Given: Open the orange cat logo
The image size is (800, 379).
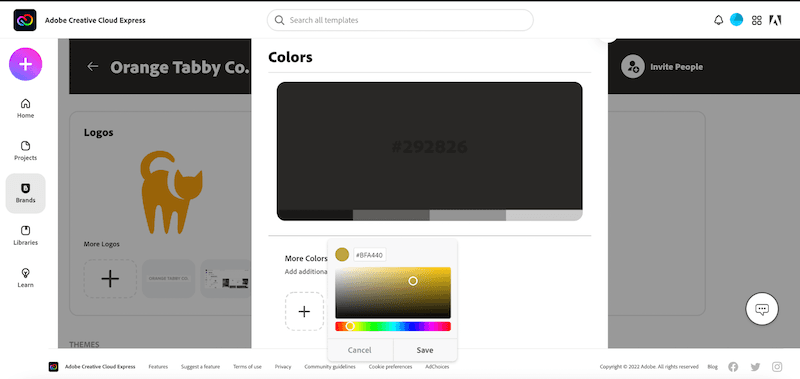Looking at the screenshot, I should tap(172, 192).
